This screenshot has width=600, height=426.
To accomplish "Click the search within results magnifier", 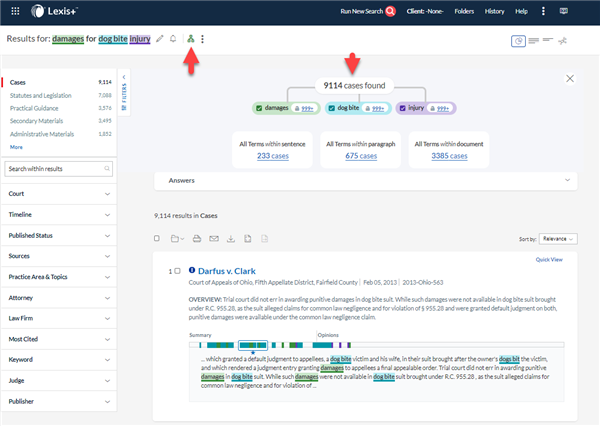I will (x=107, y=168).
